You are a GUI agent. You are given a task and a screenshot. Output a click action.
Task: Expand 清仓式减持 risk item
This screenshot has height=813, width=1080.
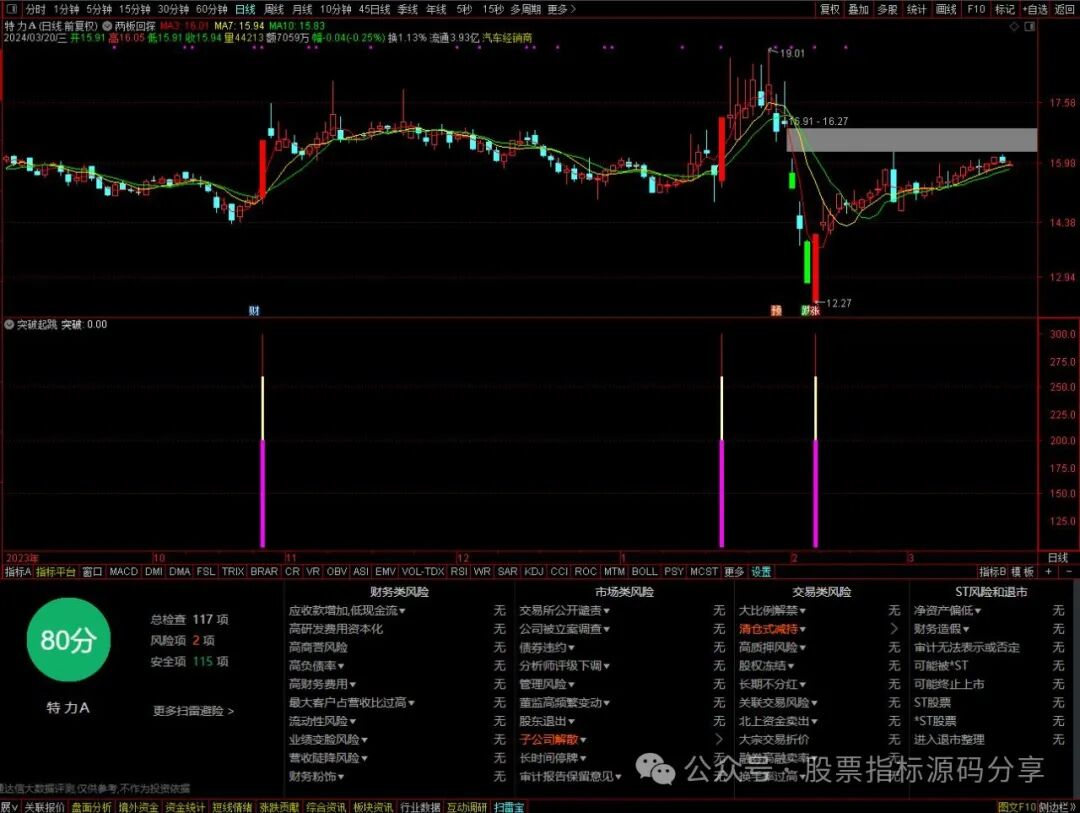click(772, 629)
